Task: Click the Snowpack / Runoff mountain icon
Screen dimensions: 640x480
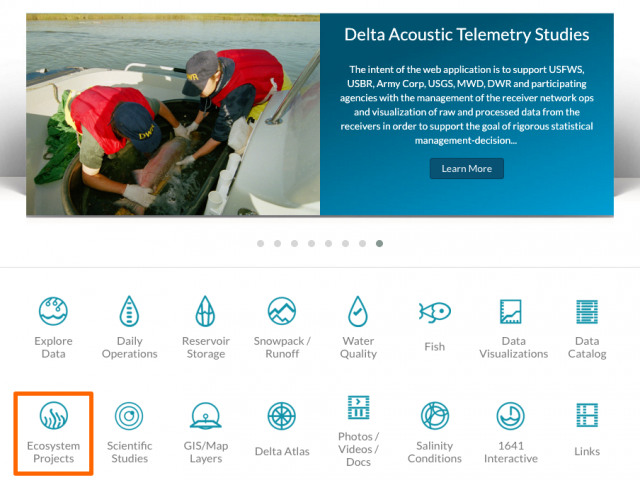Action: pyautogui.click(x=282, y=311)
